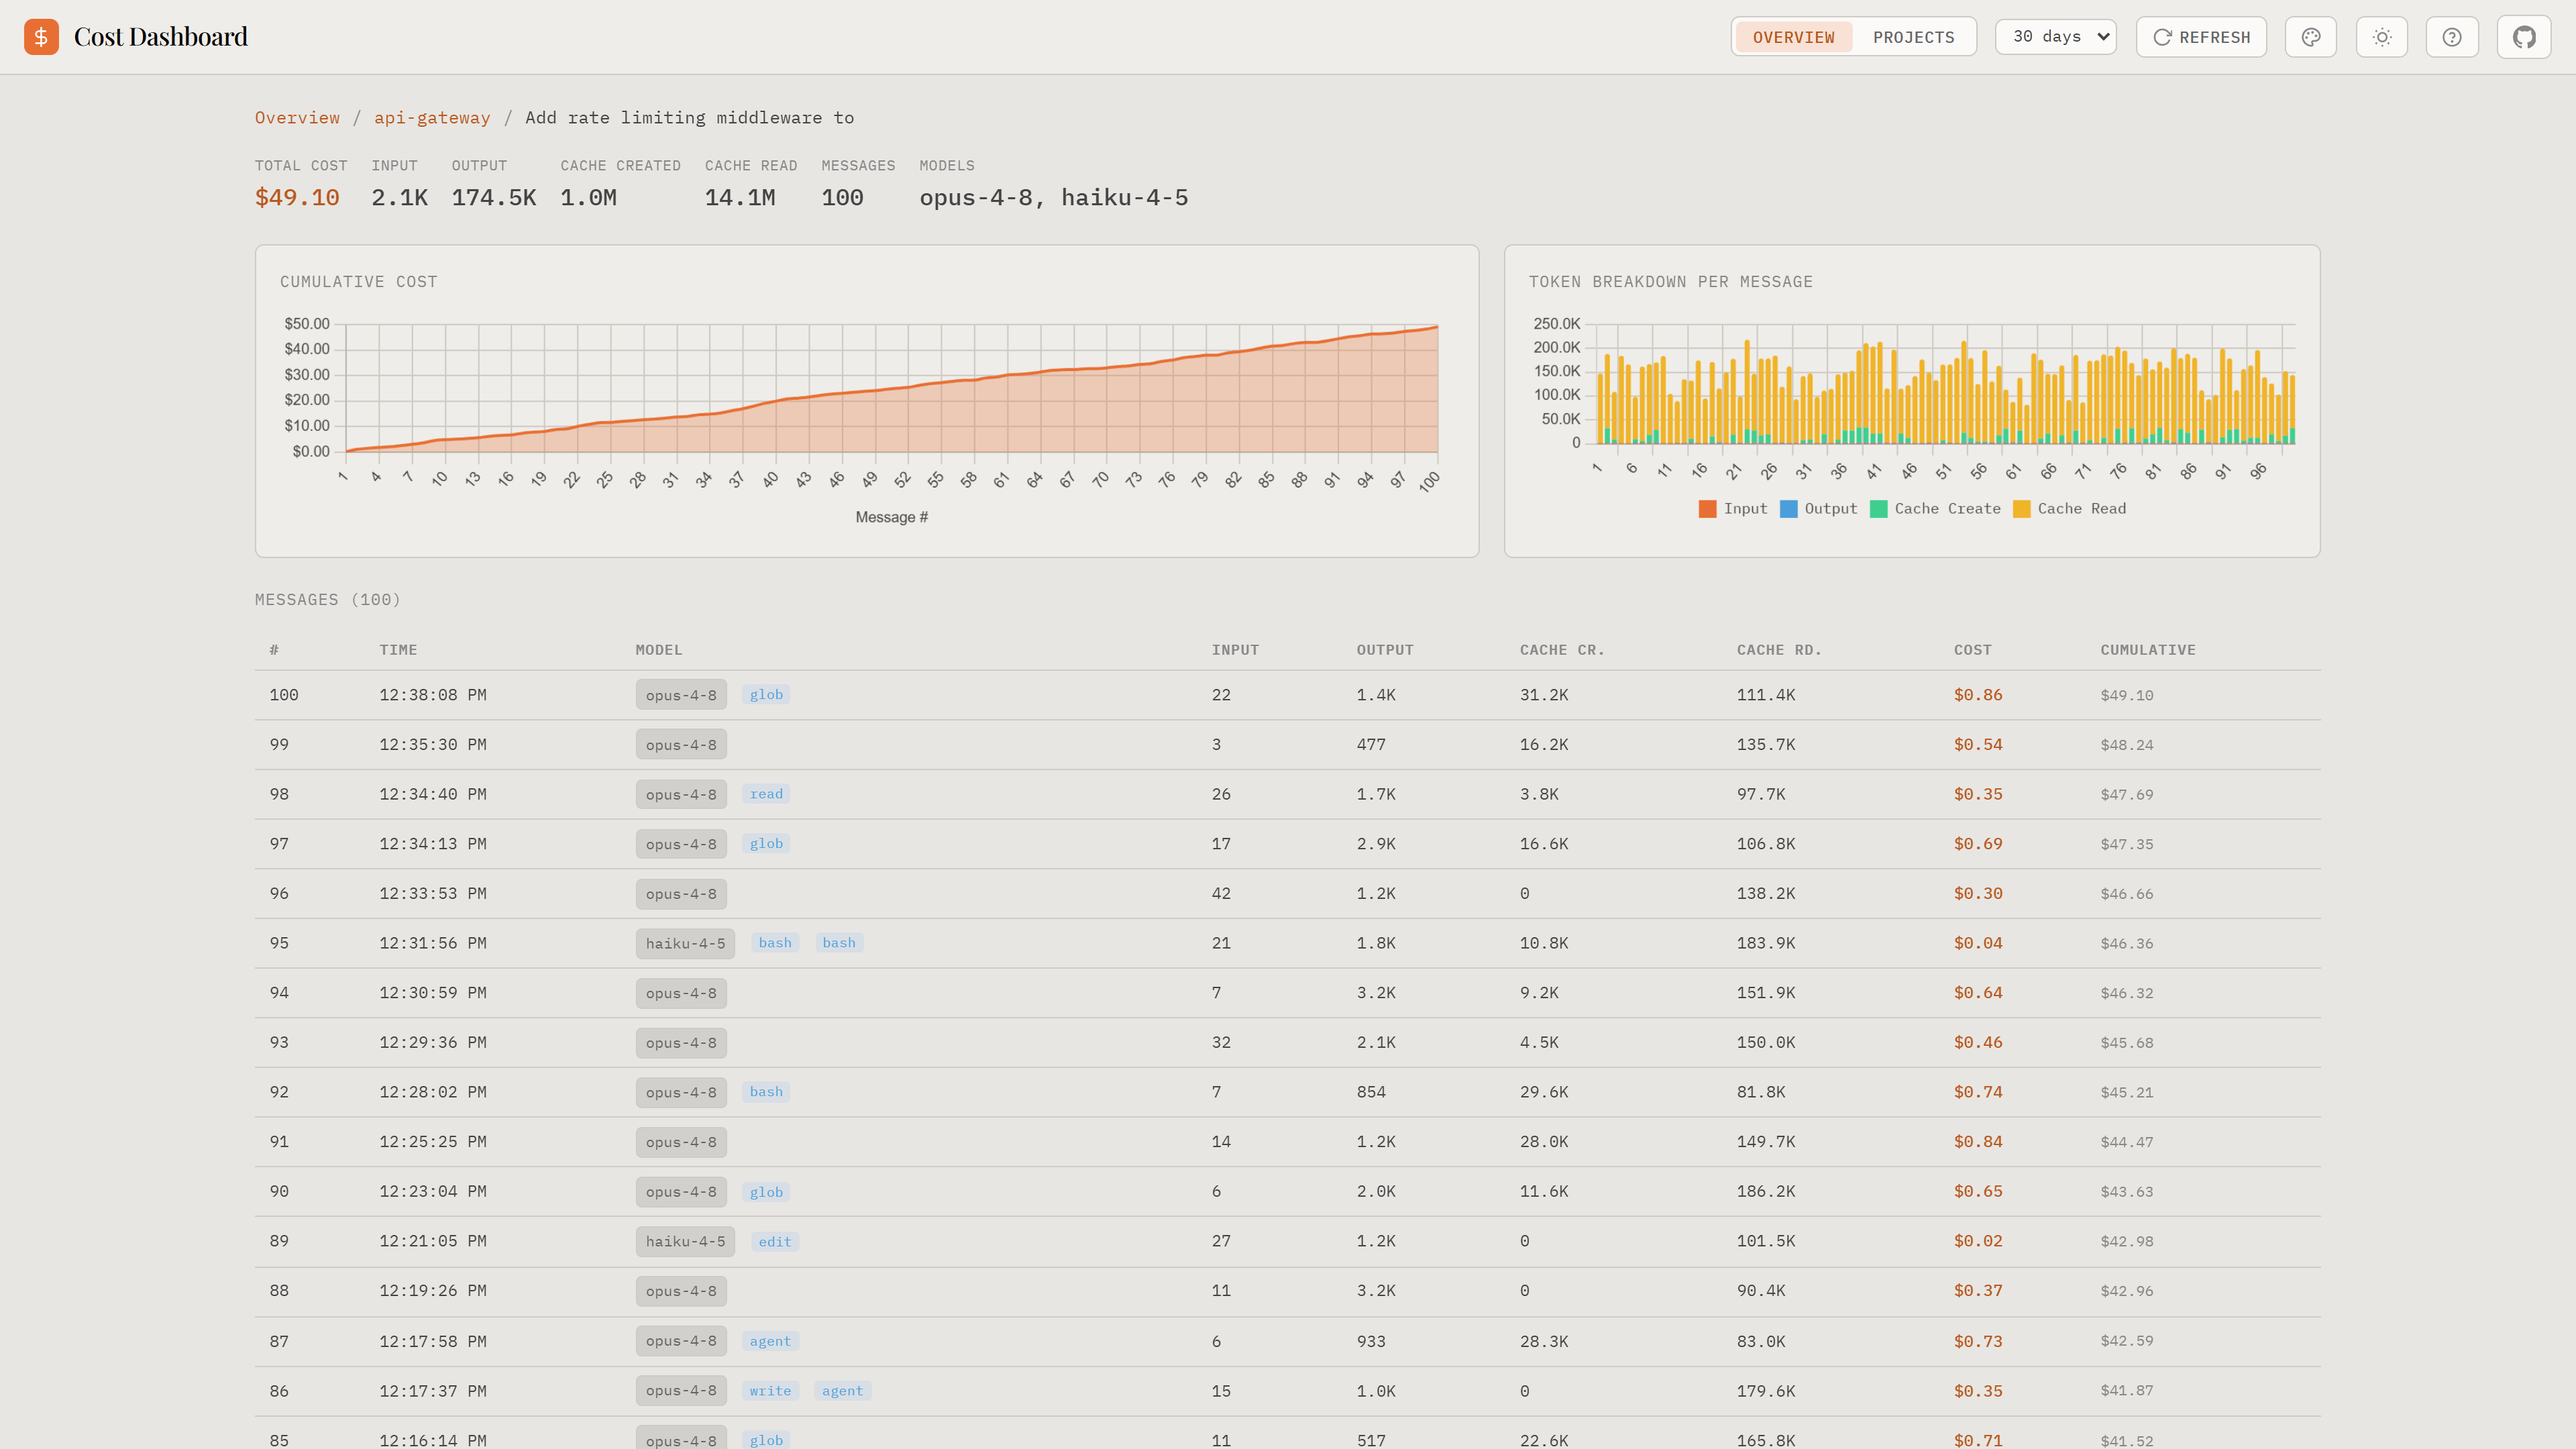Click the glob tag on message 85
Screen dimensions: 2576x1449
[766, 1440]
